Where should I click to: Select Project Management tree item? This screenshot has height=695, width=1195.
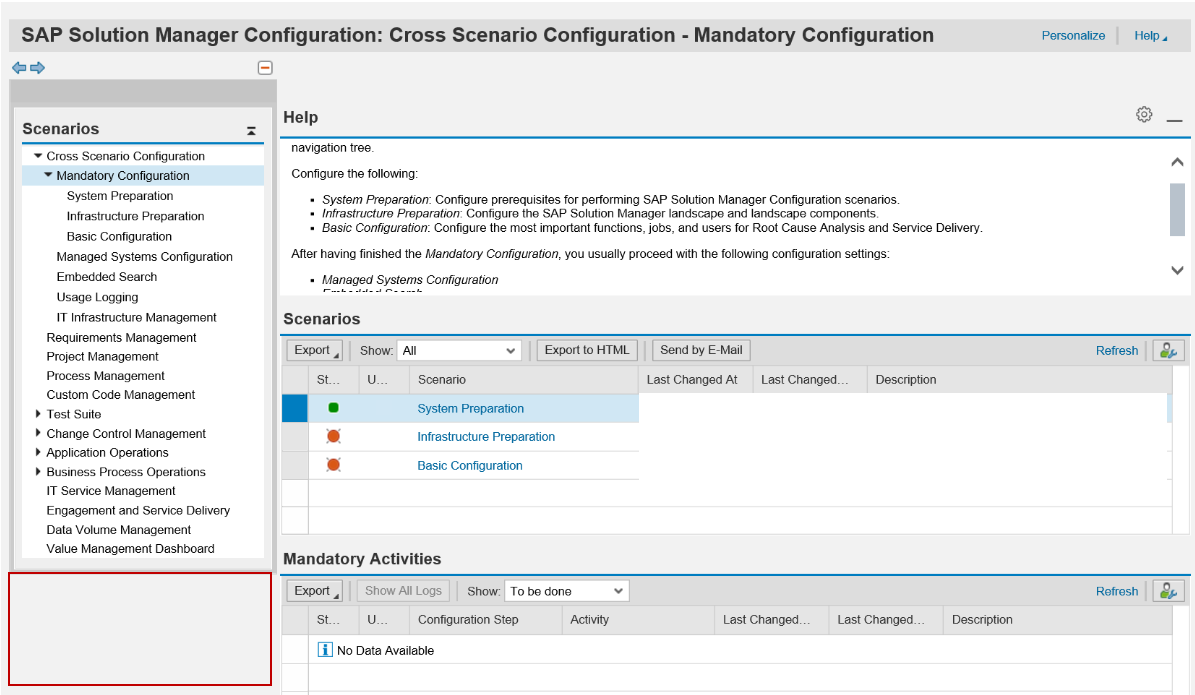102,357
